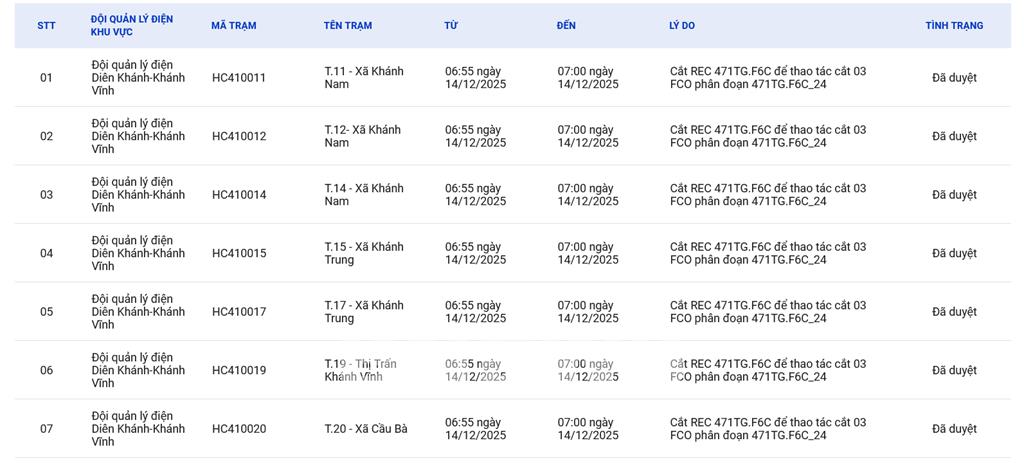Click the TÌNH TRẠNG column header
The image size is (1024, 463).
[953, 26]
